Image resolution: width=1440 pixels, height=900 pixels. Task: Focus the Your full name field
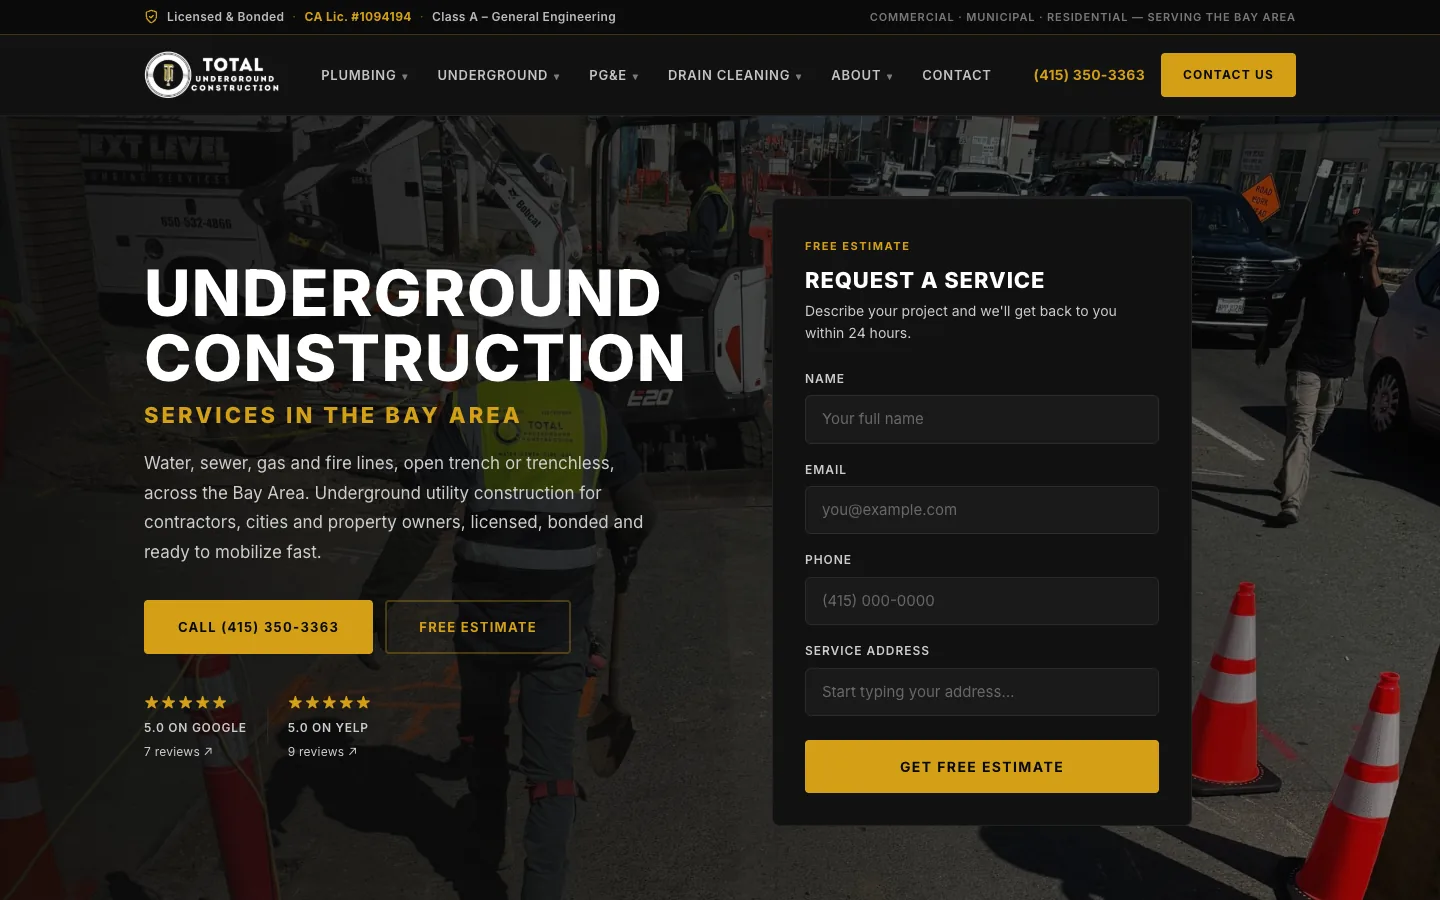[x=982, y=419]
